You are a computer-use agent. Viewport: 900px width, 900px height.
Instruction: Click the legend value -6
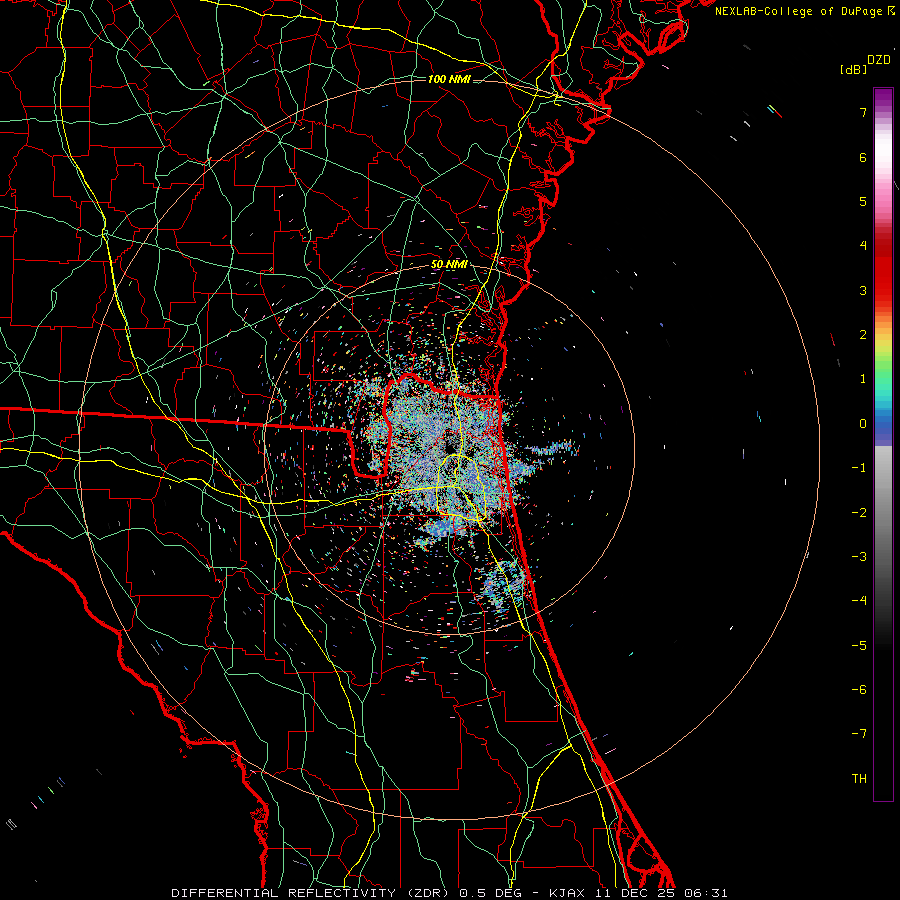(859, 690)
